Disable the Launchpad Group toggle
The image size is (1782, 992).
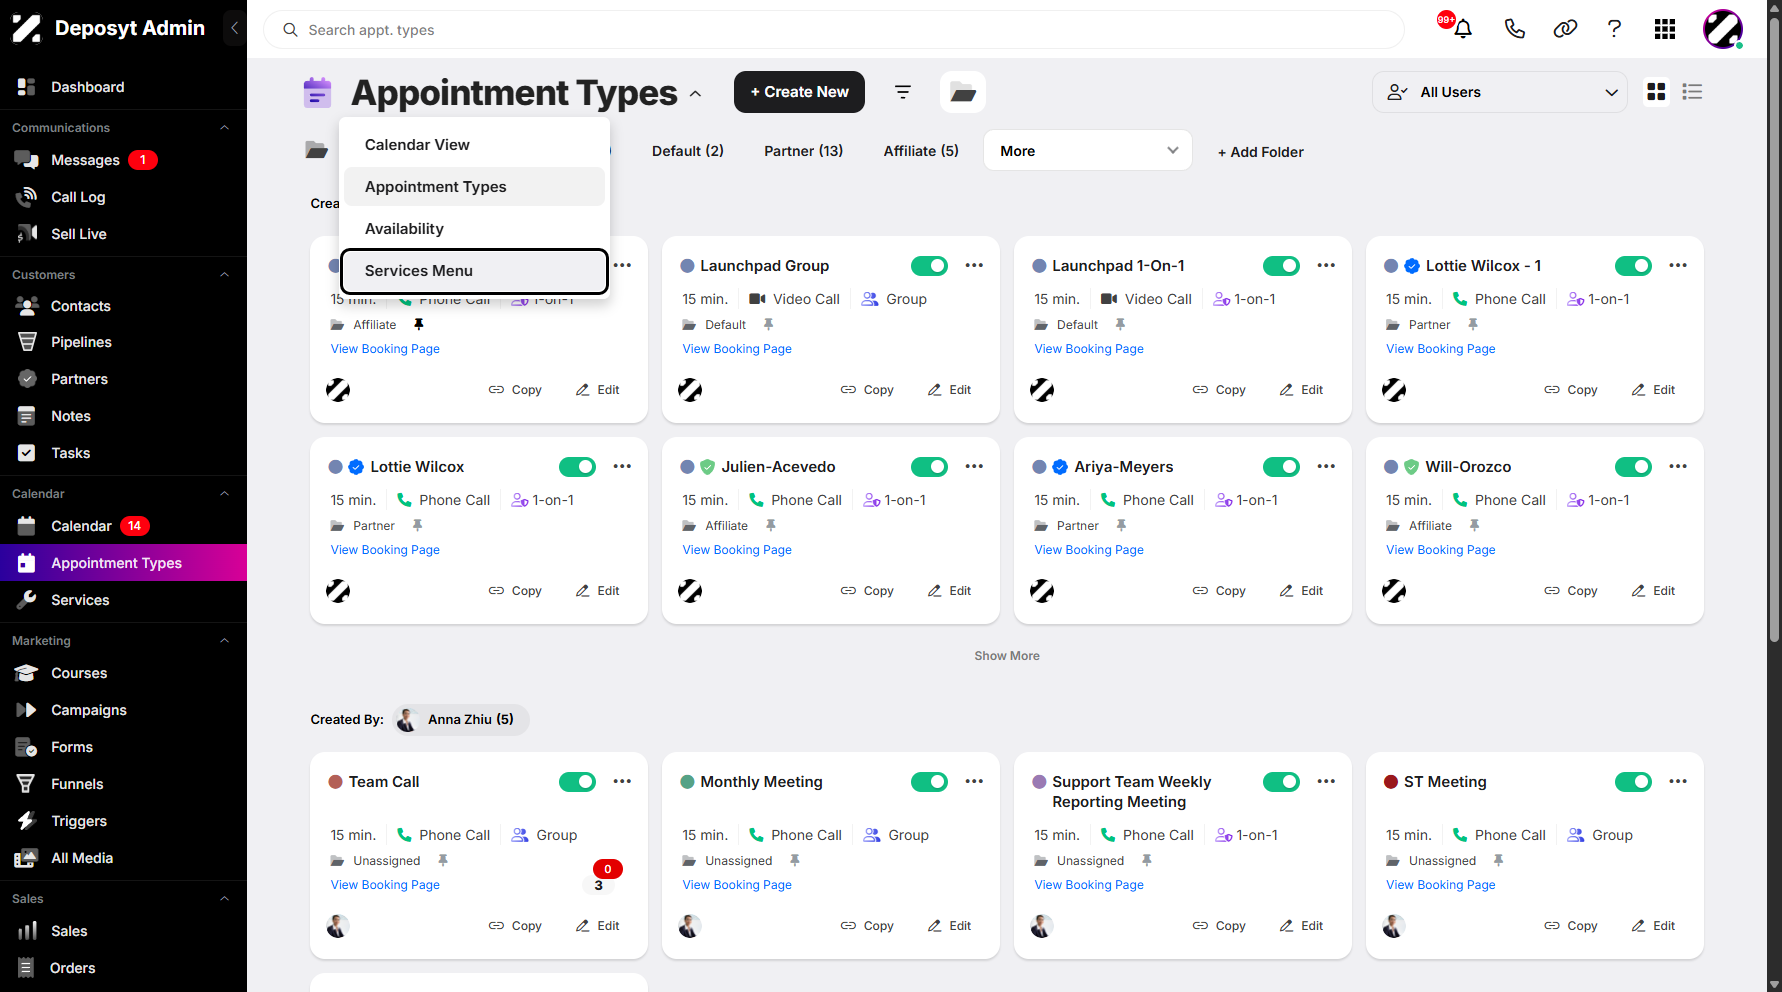pos(929,265)
